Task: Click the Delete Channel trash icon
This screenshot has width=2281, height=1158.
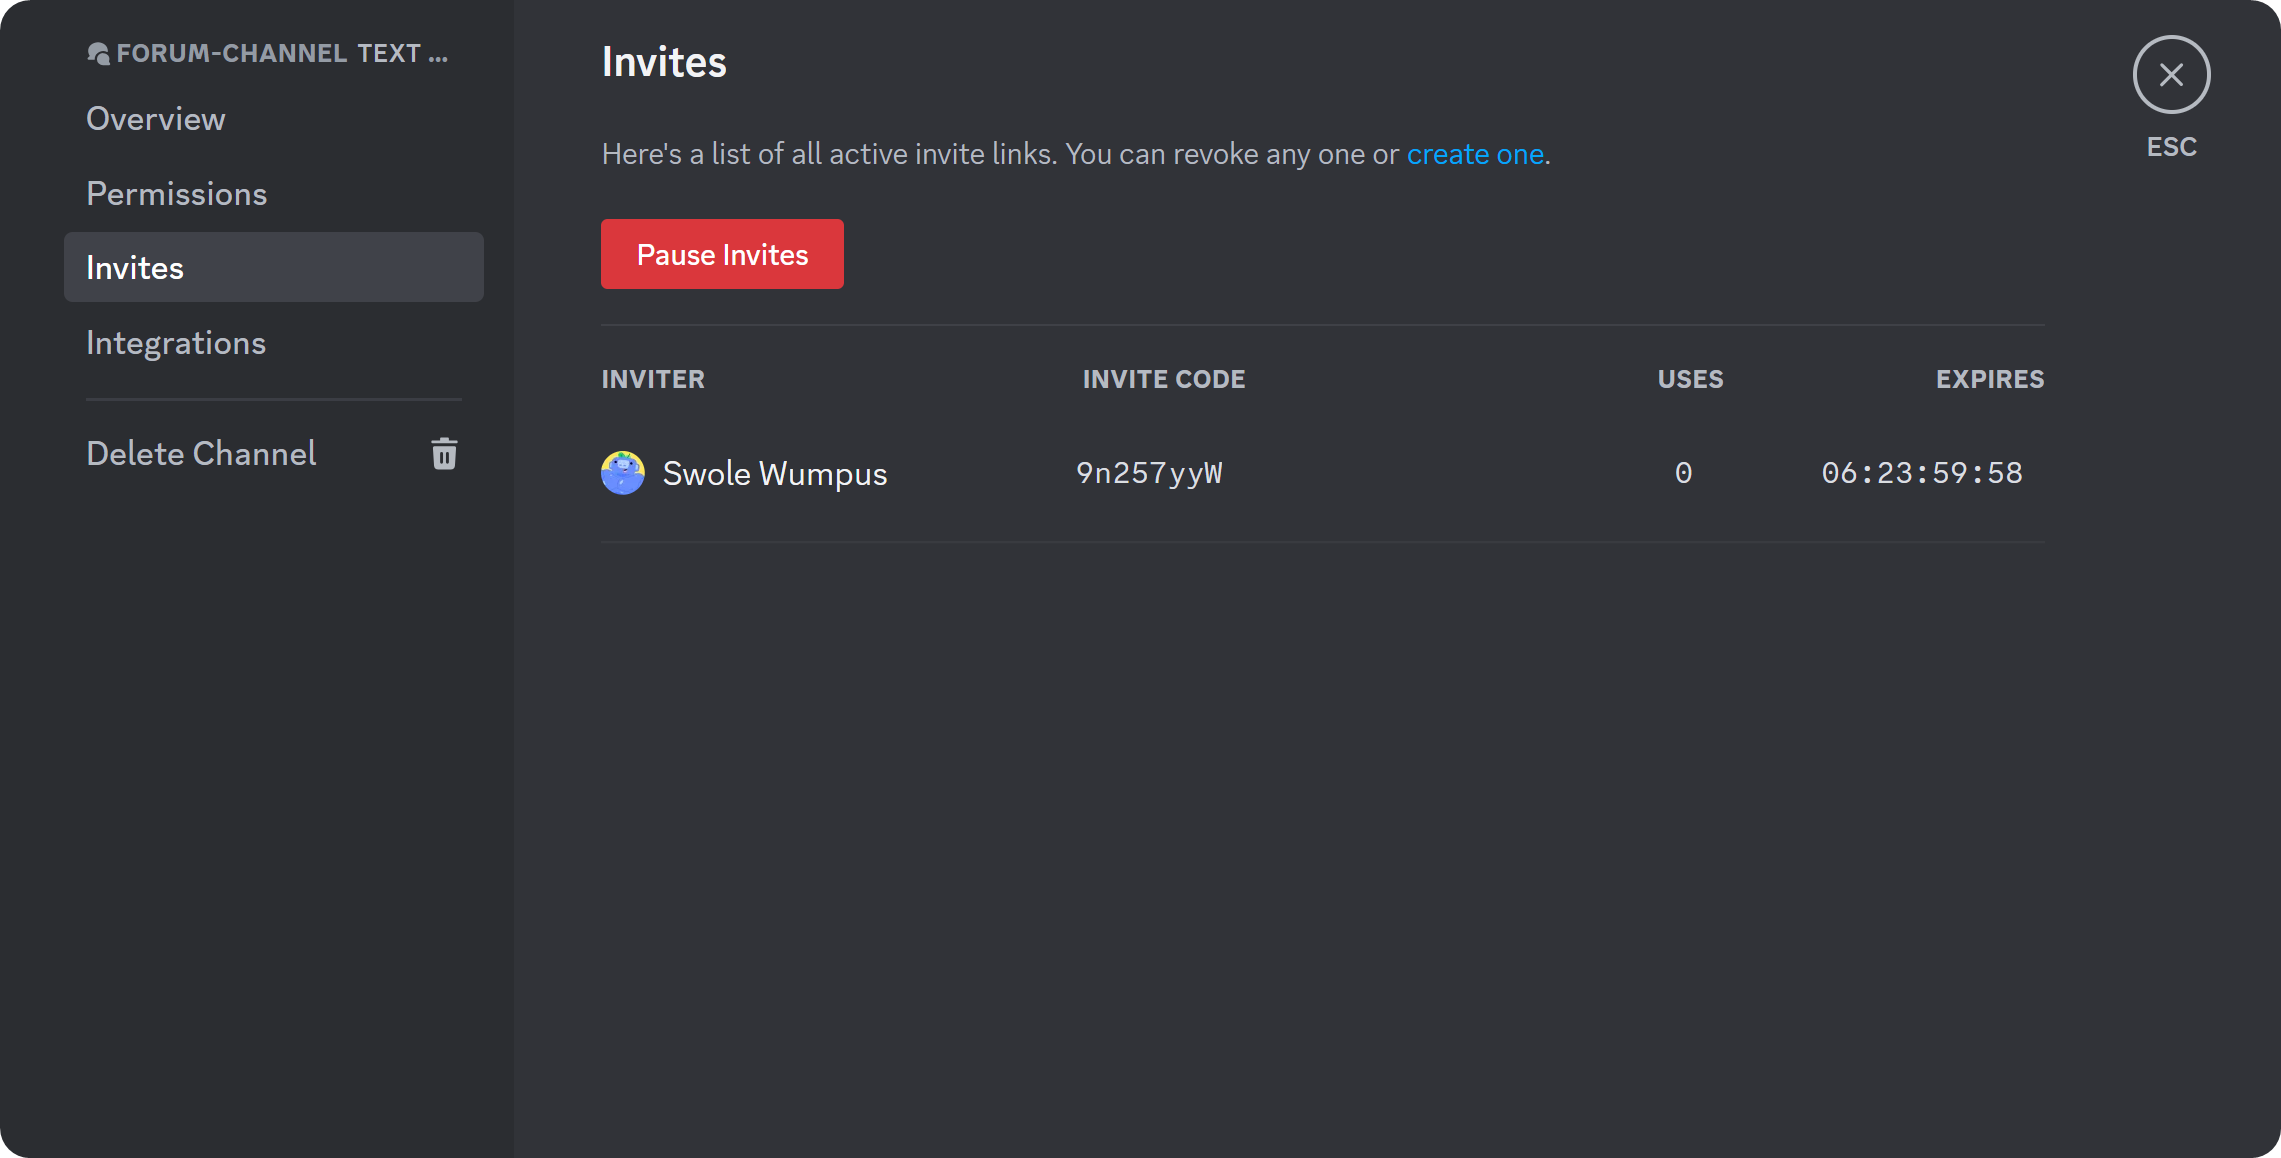Action: click(443, 453)
